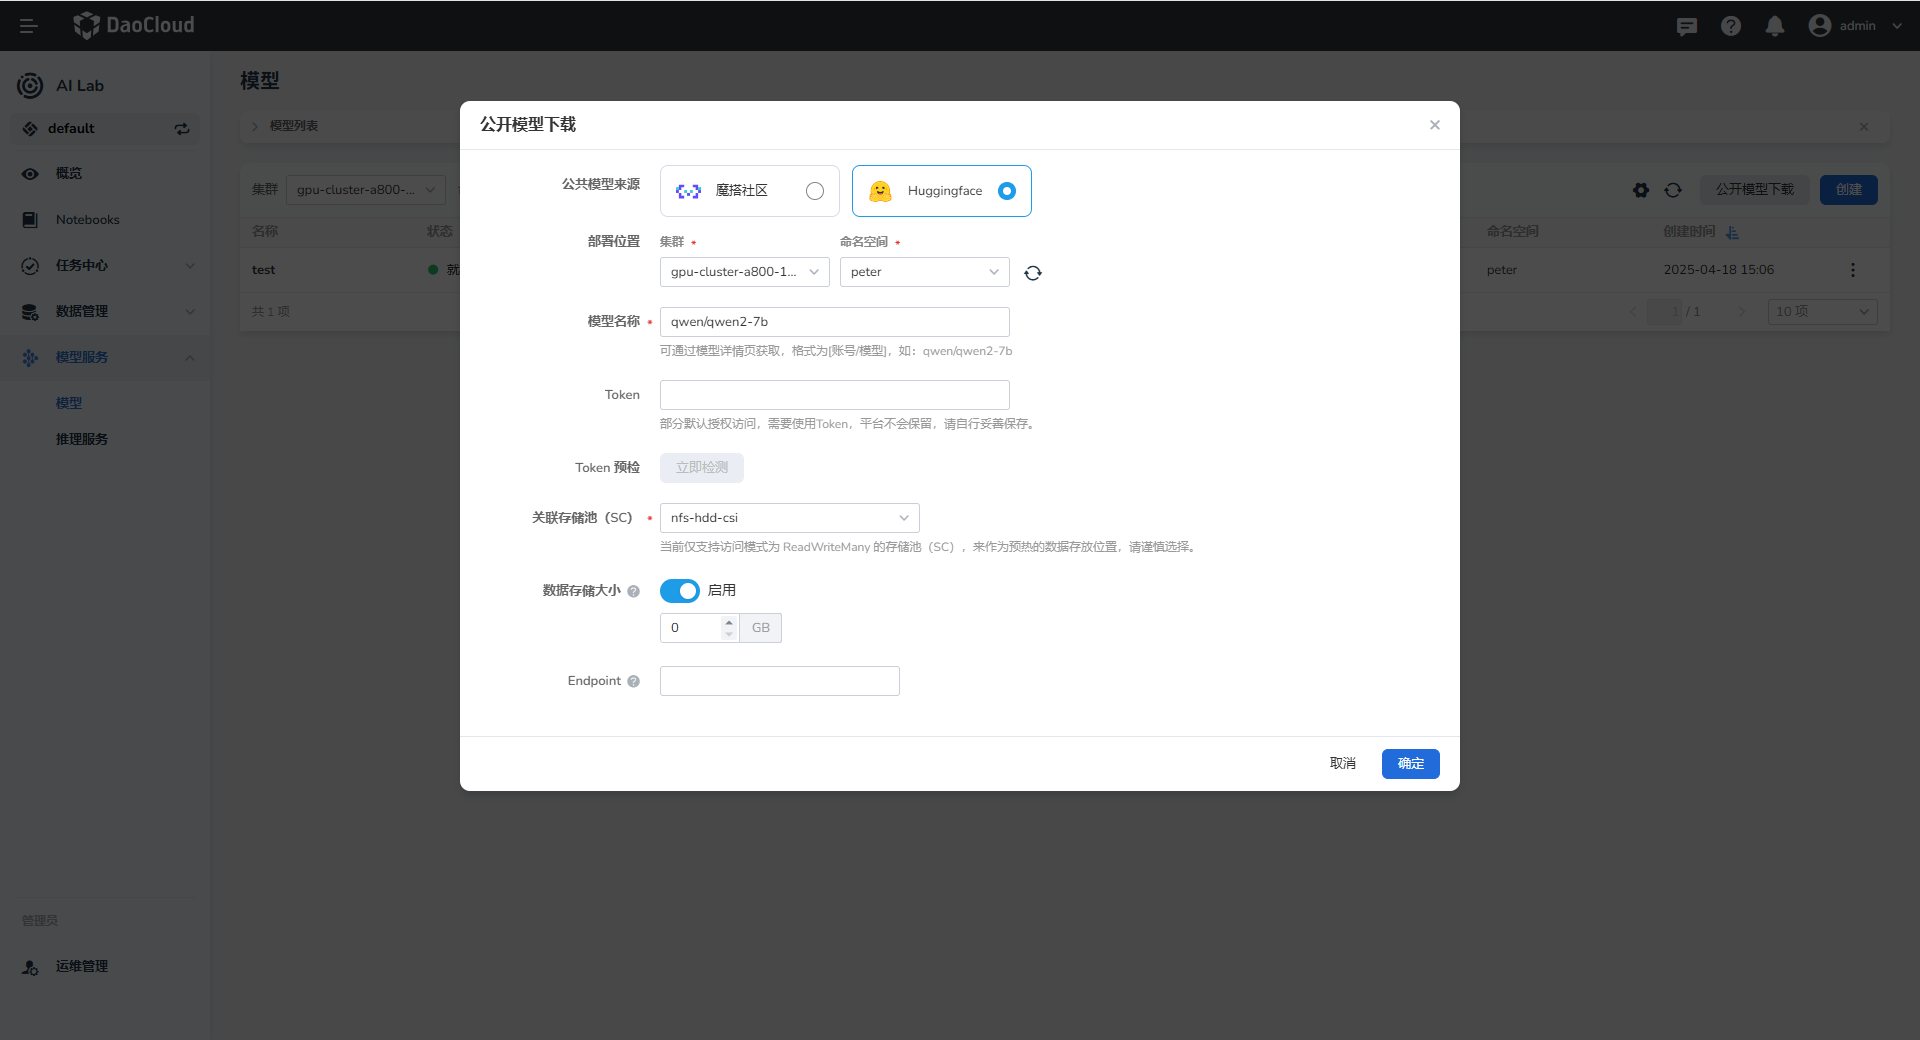This screenshot has height=1040, width=1920.
Task: Click the workspace switch icon beside default
Action: click(x=182, y=129)
